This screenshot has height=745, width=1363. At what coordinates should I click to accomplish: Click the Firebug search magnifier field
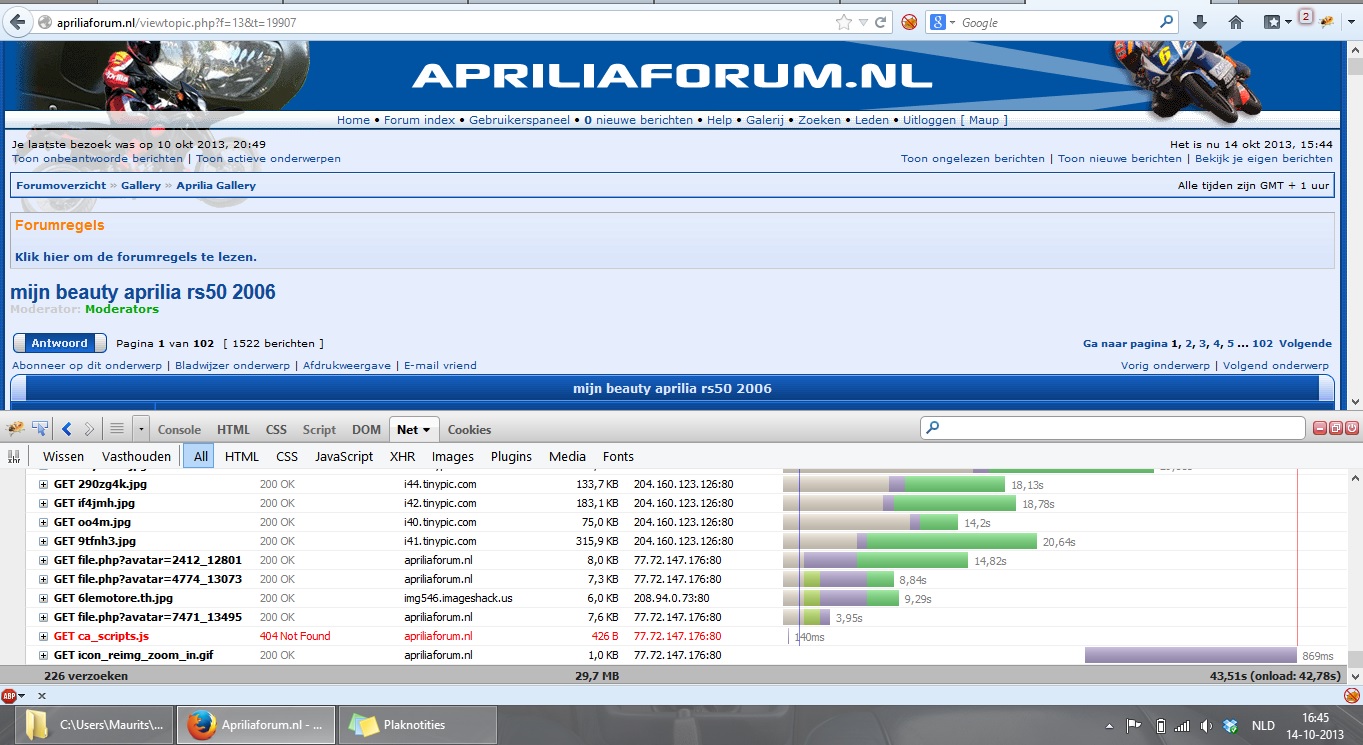[x=1113, y=428]
